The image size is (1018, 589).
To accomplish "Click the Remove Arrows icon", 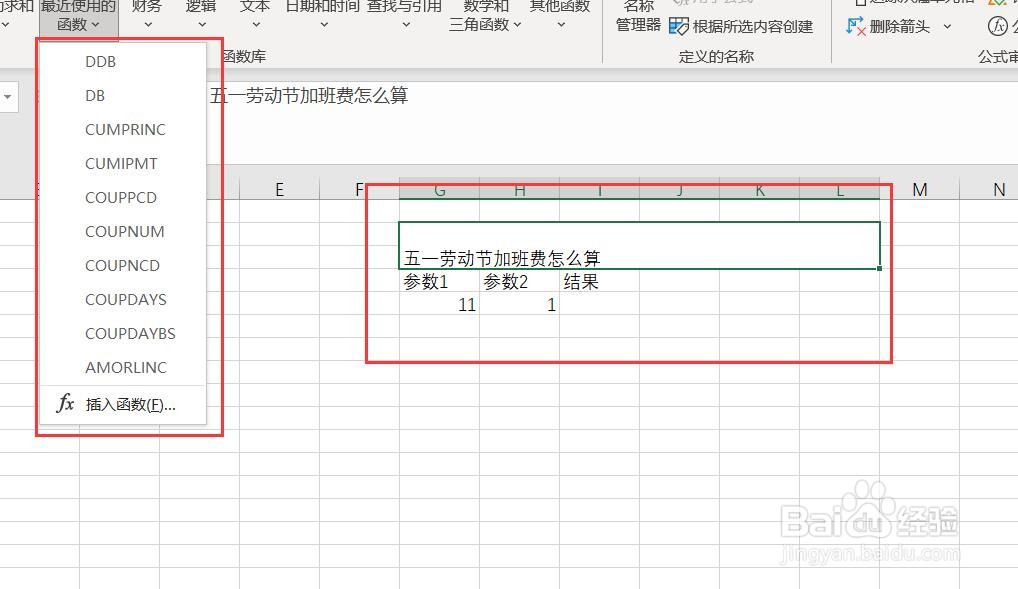I will [x=856, y=27].
